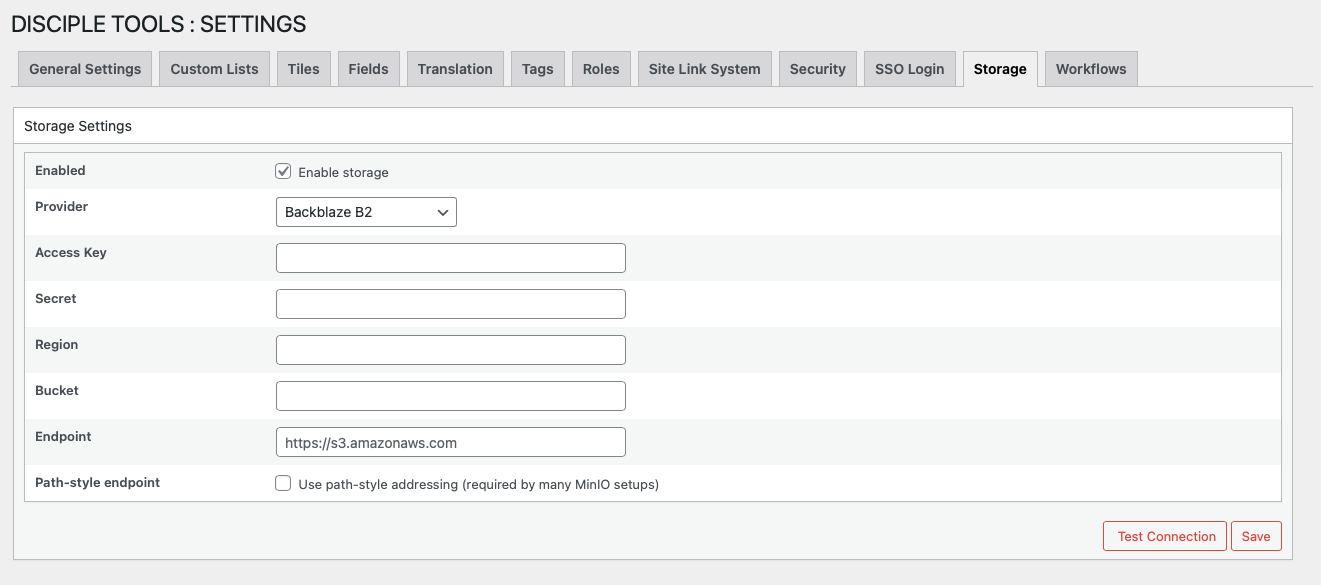This screenshot has width=1321, height=585.
Task: Enable path-style addressing checkbox
Action: [x=283, y=484]
